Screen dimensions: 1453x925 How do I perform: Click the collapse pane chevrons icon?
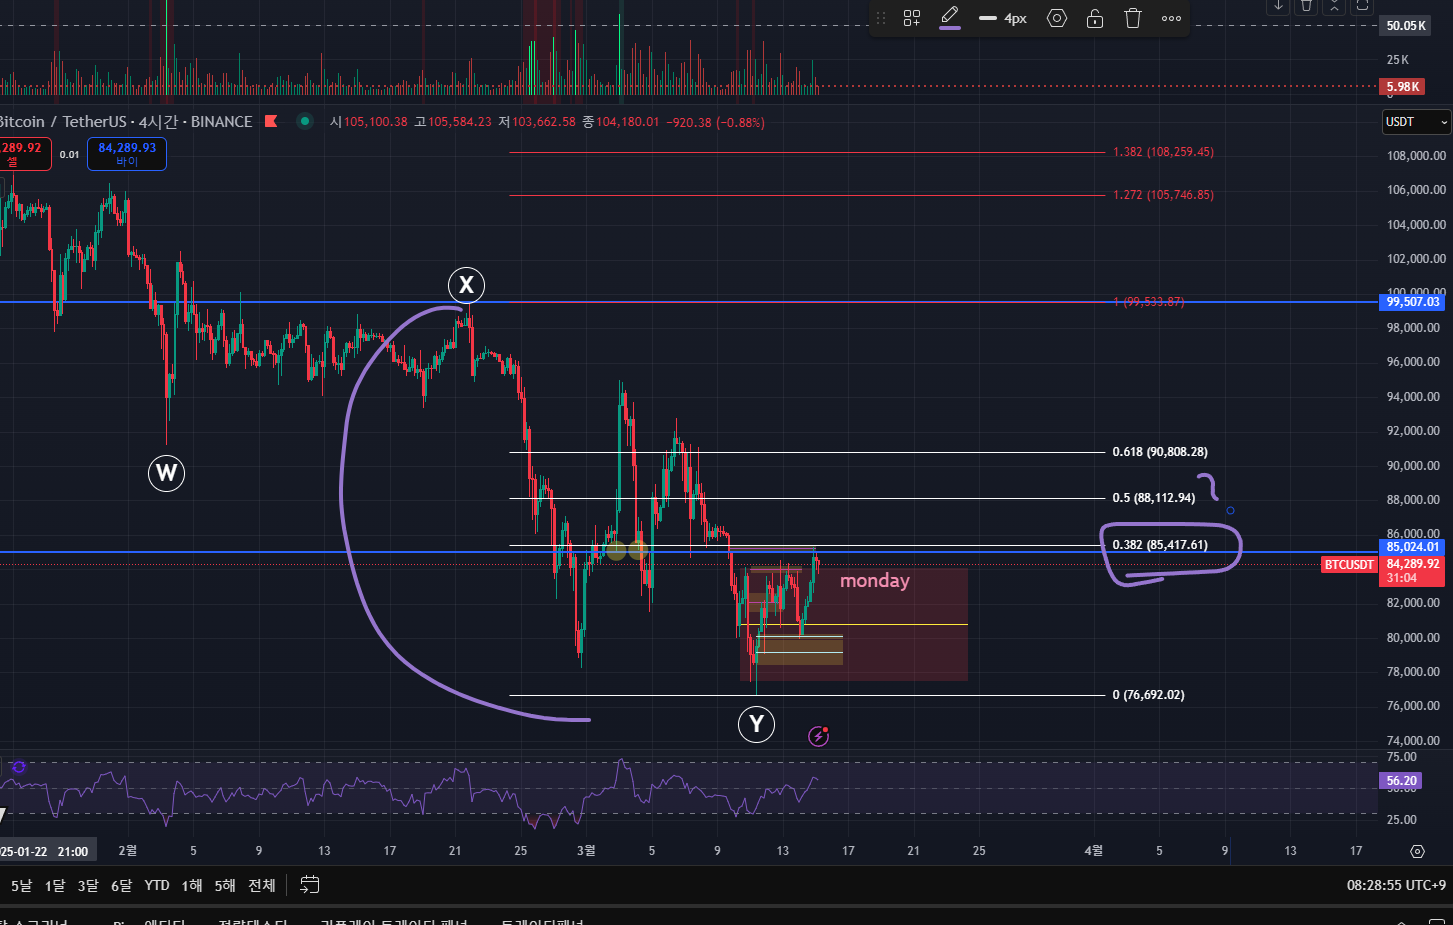click(x=1334, y=6)
